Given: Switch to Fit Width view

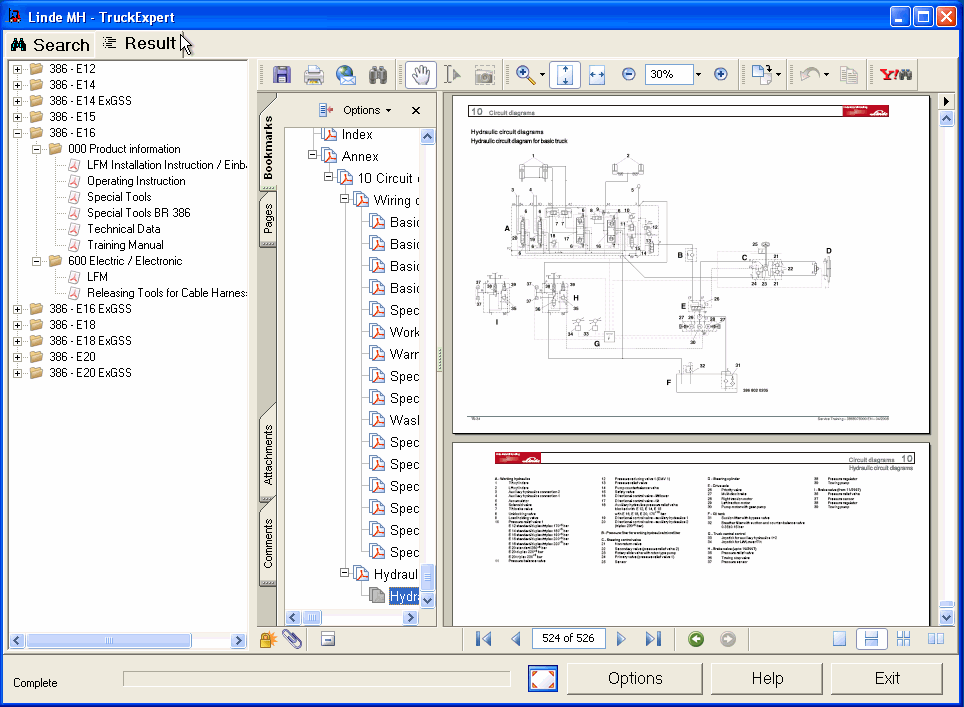Looking at the screenshot, I should [597, 75].
